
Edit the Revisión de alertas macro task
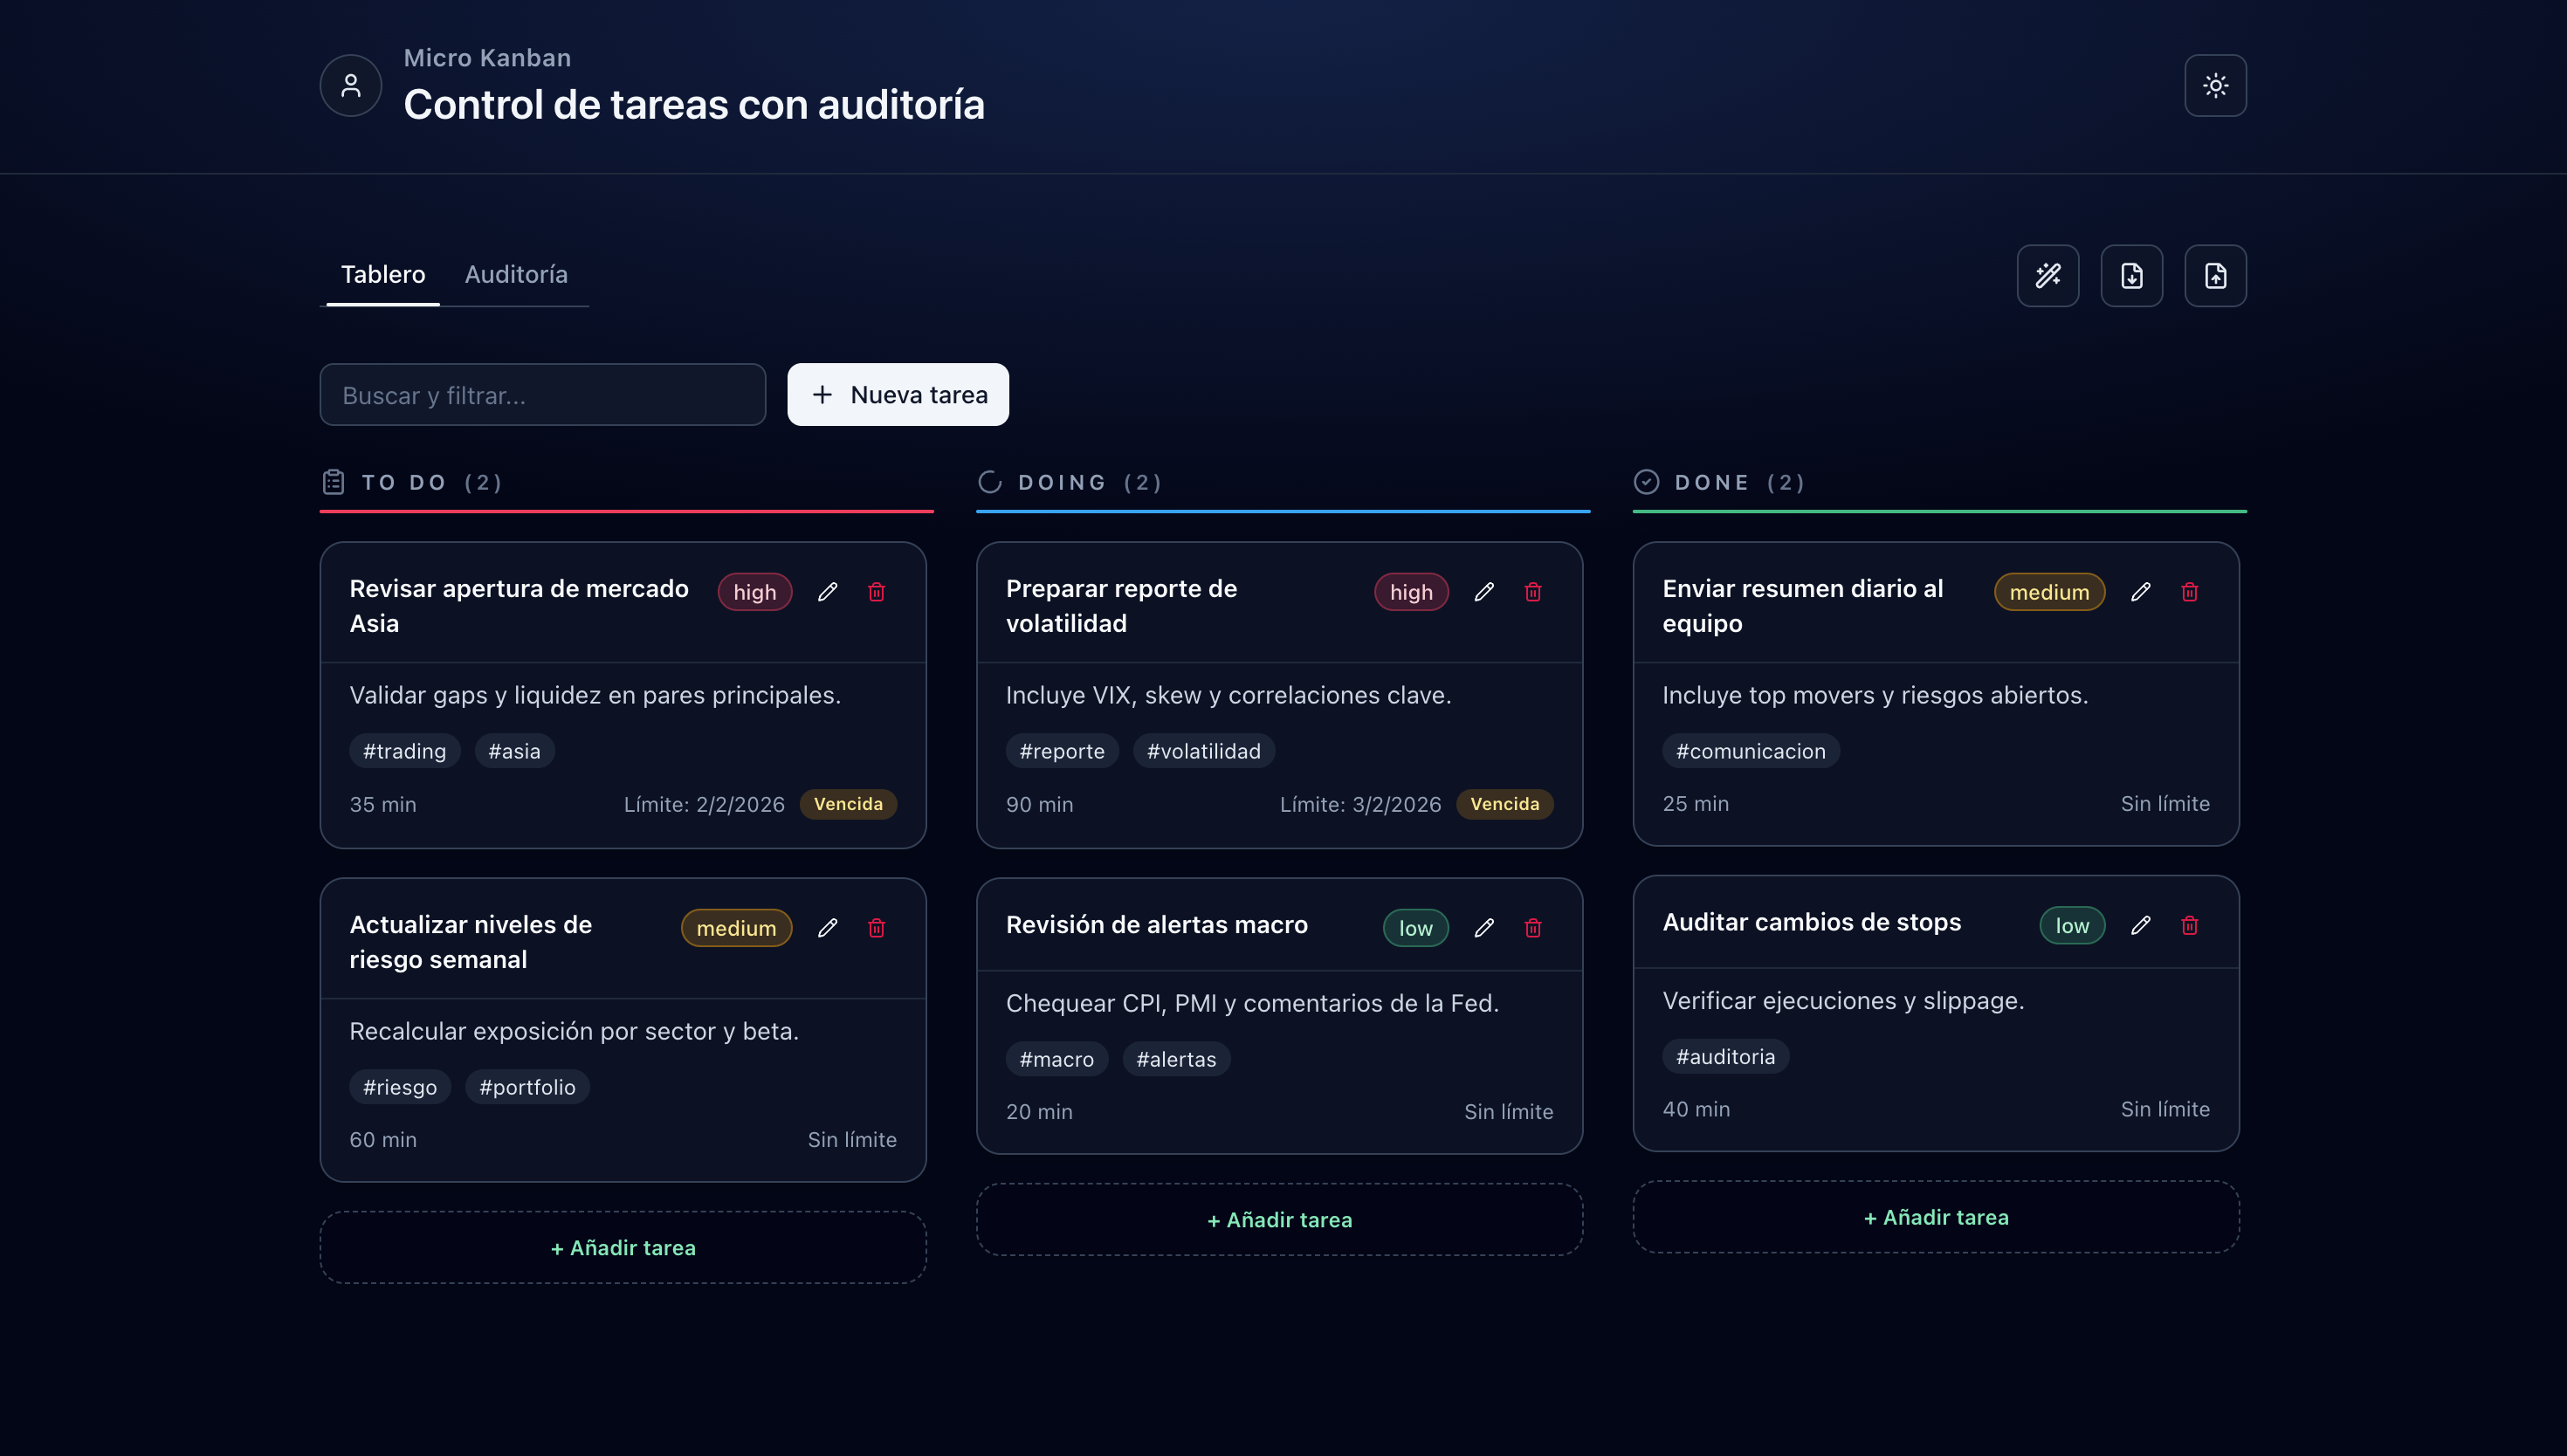[1484, 928]
